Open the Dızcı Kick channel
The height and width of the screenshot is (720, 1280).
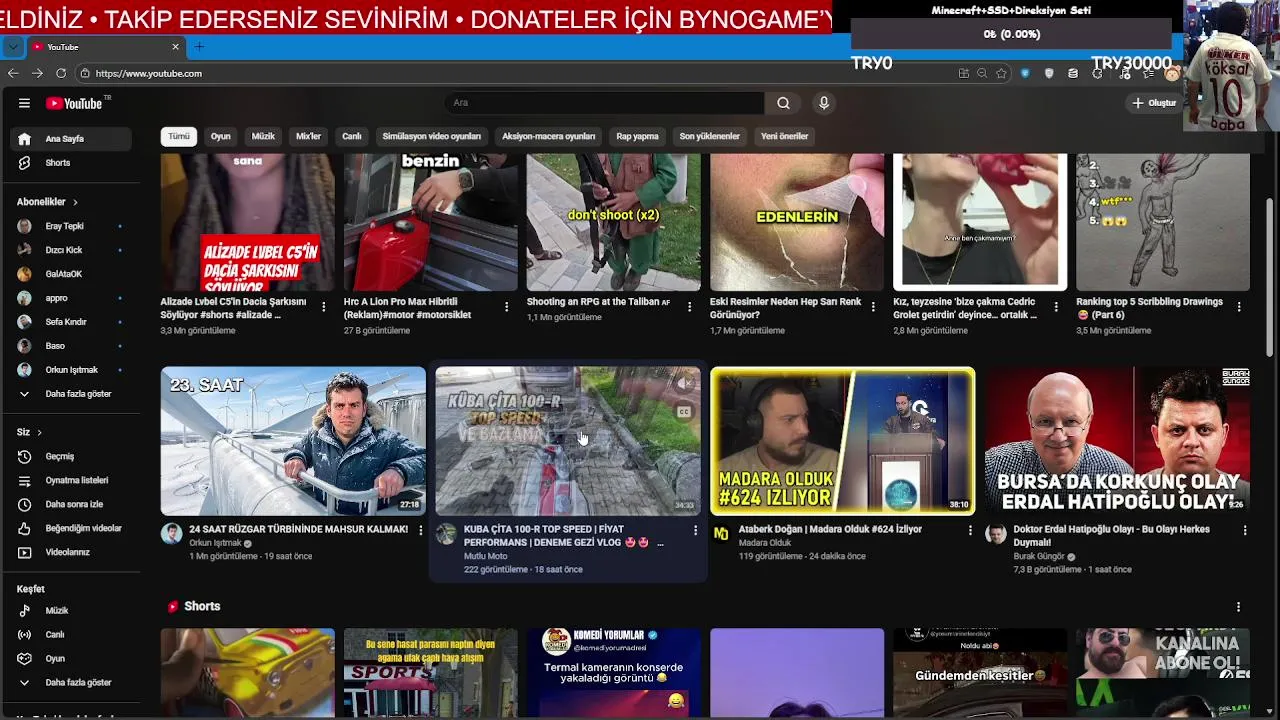(x=70, y=250)
